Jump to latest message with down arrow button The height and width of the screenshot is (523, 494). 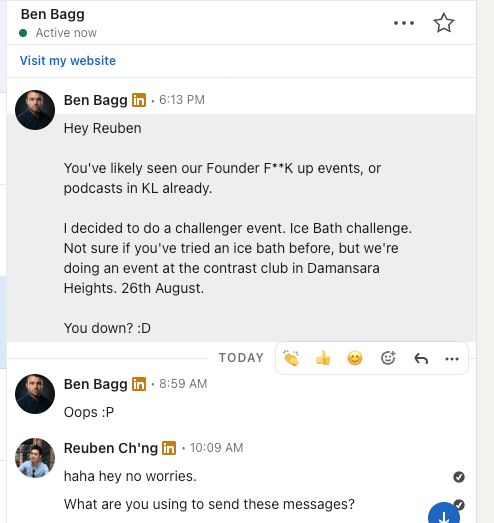(x=444, y=515)
